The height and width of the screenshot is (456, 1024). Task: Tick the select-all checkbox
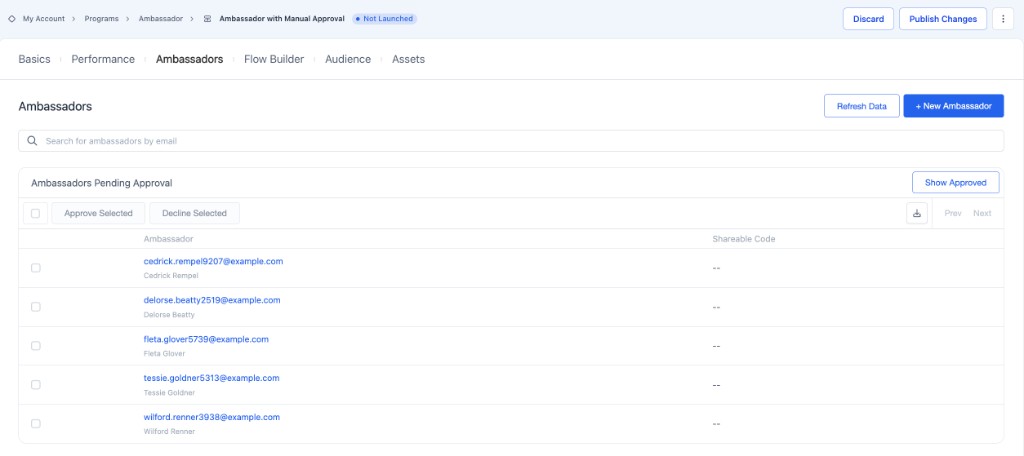(35, 213)
